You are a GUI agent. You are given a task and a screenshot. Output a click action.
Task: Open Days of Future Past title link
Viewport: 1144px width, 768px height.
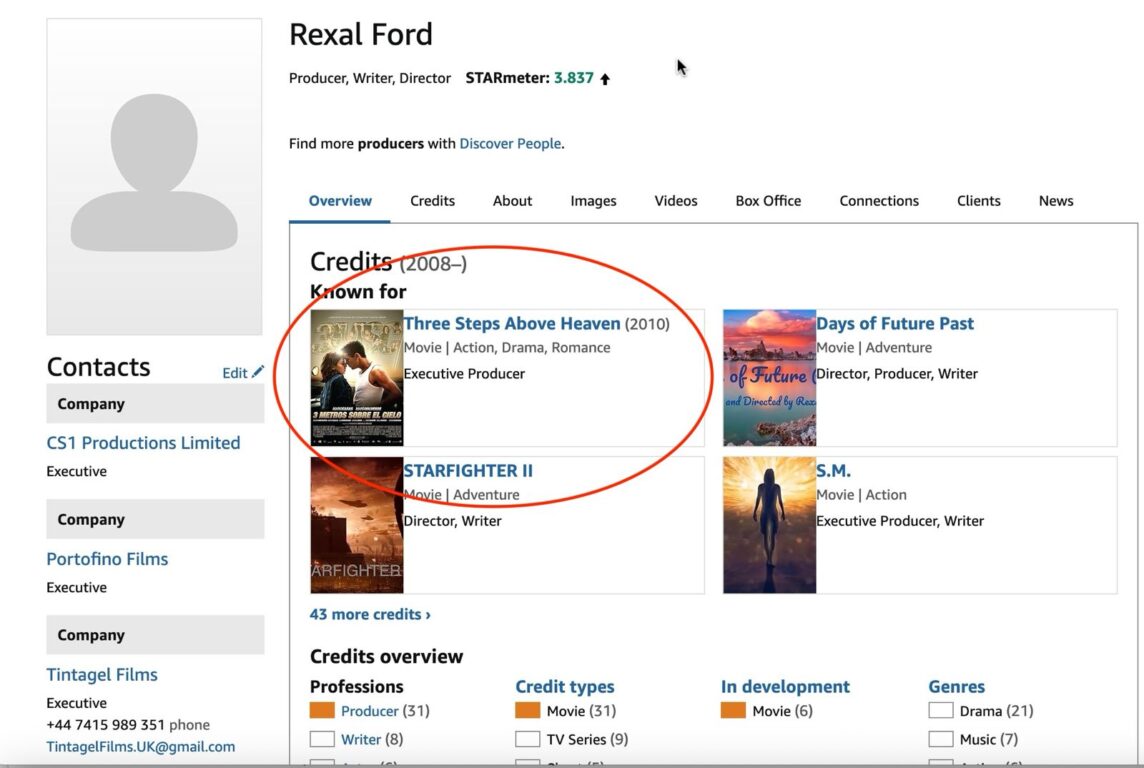[894, 323]
